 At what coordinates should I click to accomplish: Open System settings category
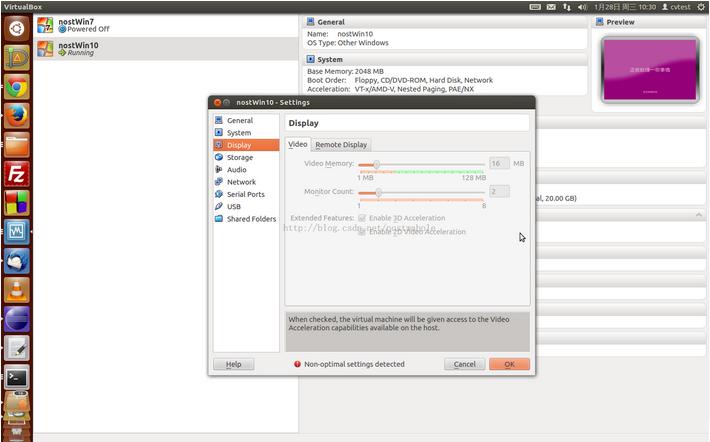tap(246, 133)
